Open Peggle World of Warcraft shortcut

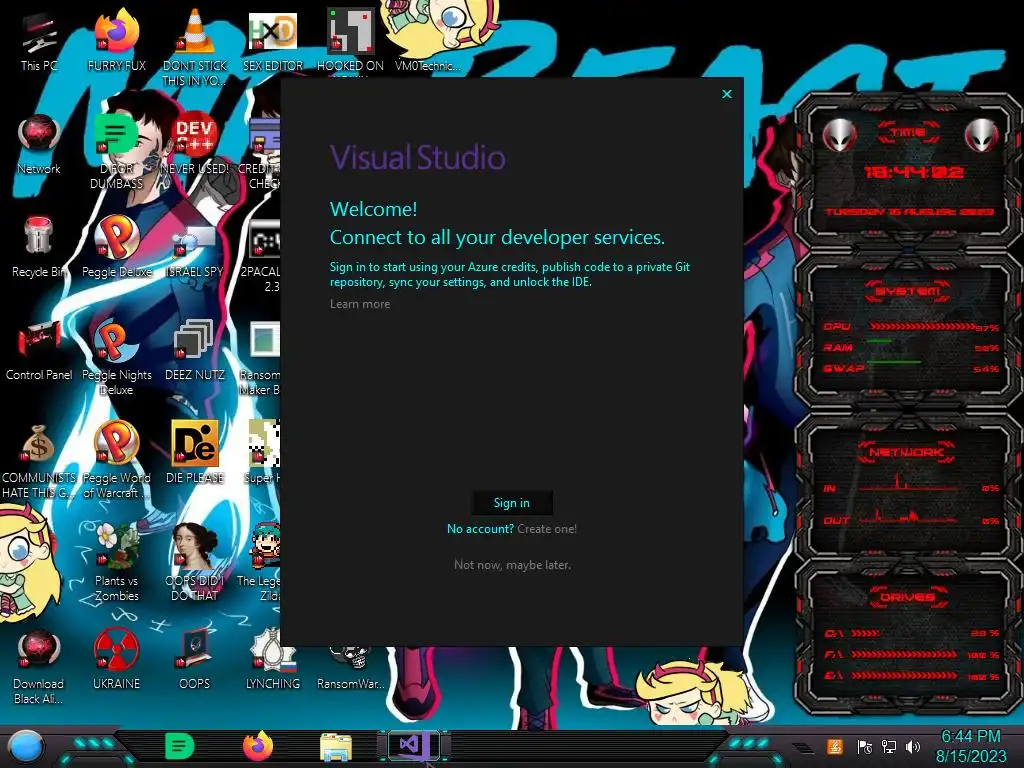tap(116, 461)
